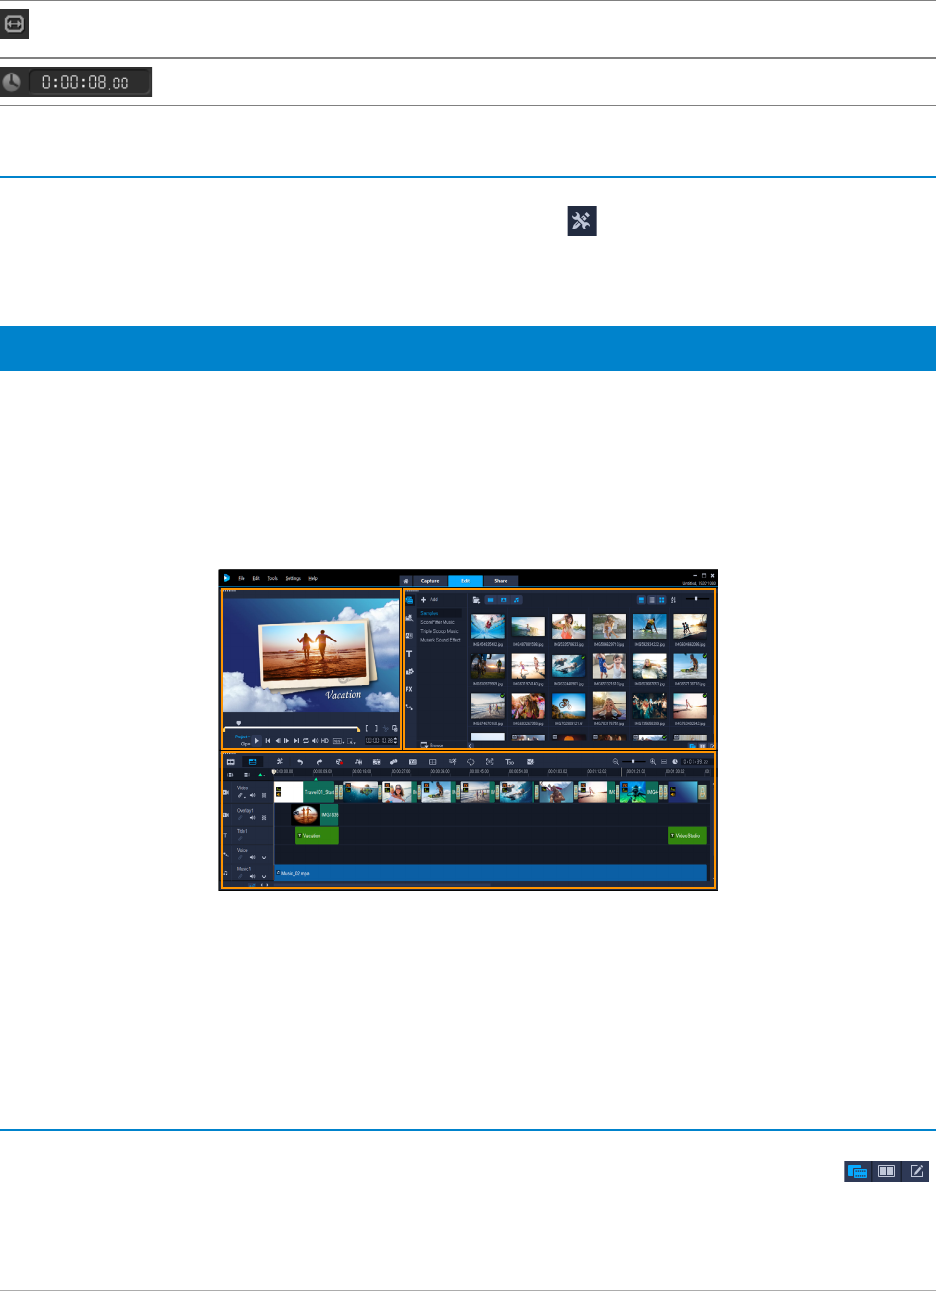This screenshot has width=936, height=1291.
Task: Open the File menu in VideoStudio
Action: pos(241,578)
